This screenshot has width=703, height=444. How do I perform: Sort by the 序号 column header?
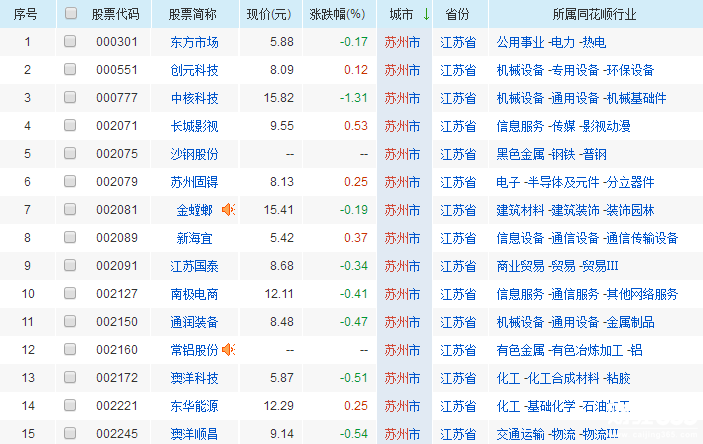[26, 14]
